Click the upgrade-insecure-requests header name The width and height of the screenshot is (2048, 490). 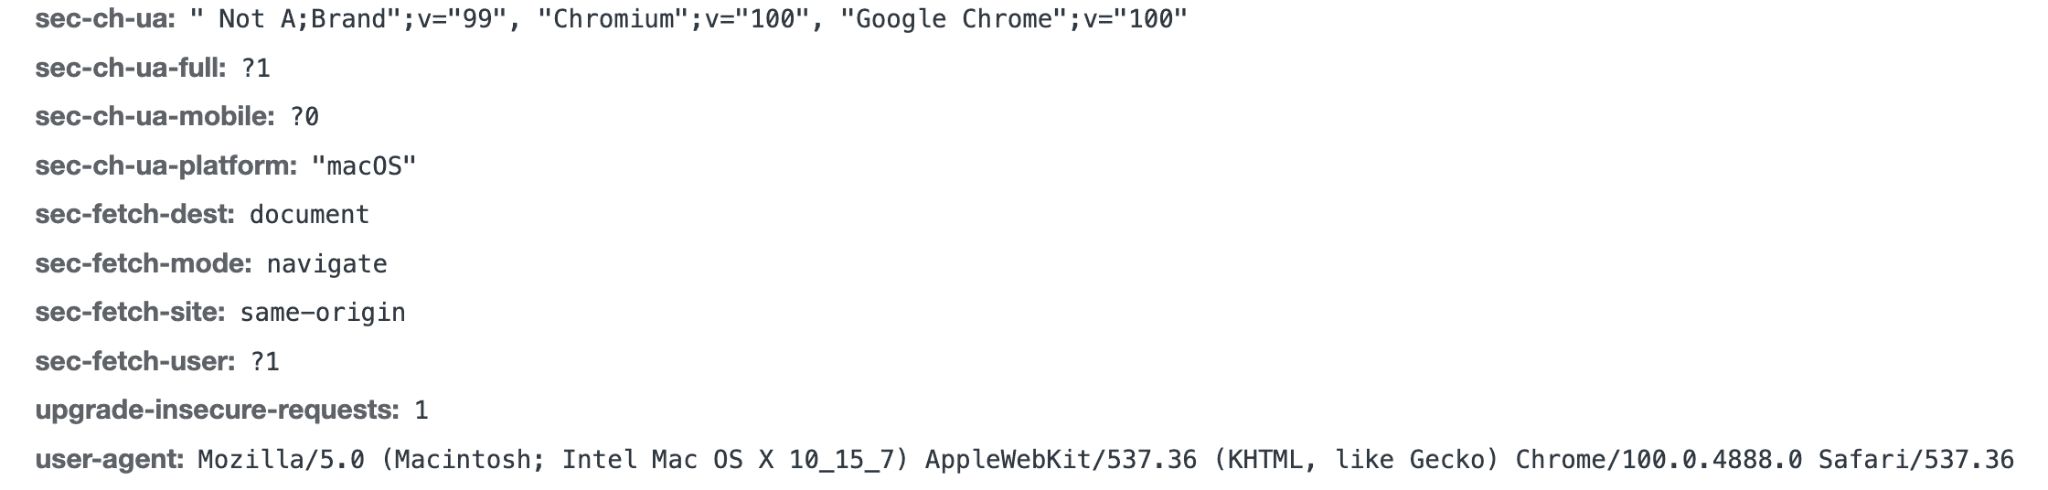pos(217,411)
